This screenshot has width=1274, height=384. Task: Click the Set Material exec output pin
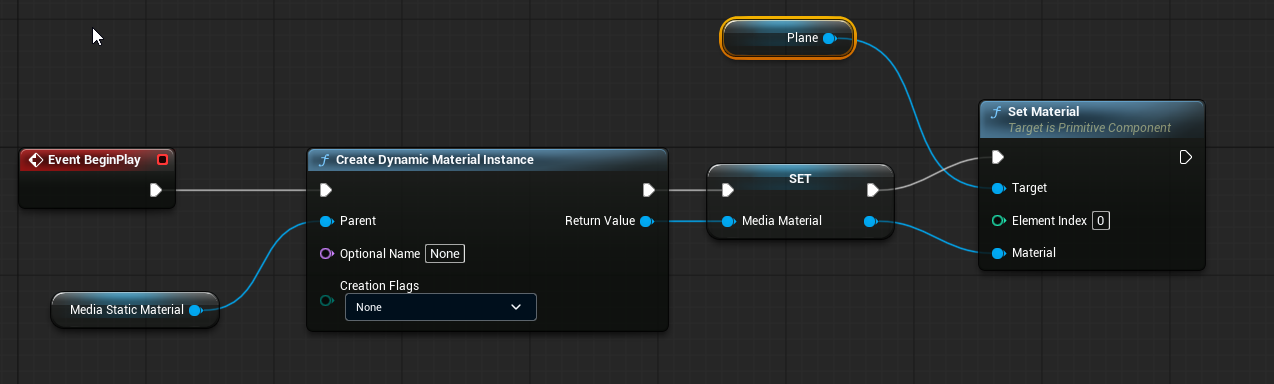point(1185,157)
